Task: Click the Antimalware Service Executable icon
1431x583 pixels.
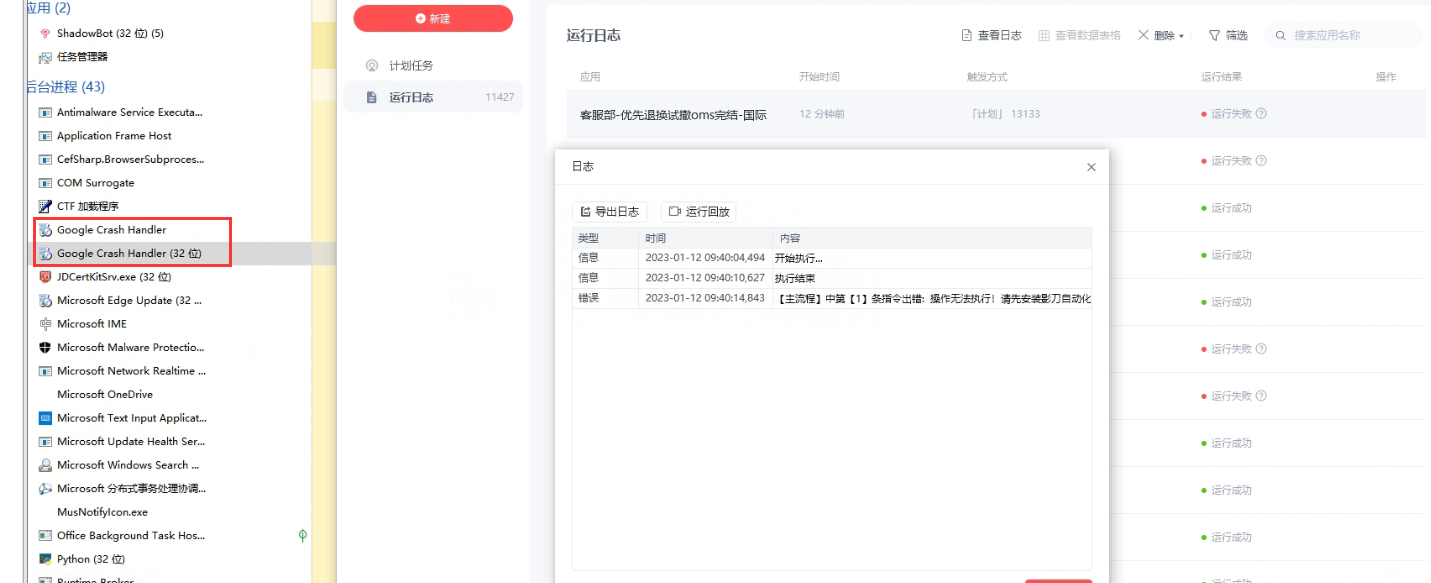Action: (x=45, y=112)
